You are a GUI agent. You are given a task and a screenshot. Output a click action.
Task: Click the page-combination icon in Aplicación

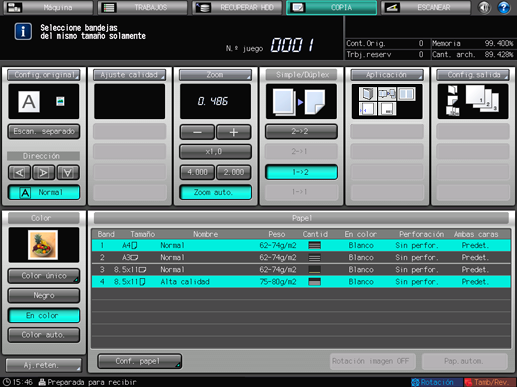pos(387,94)
